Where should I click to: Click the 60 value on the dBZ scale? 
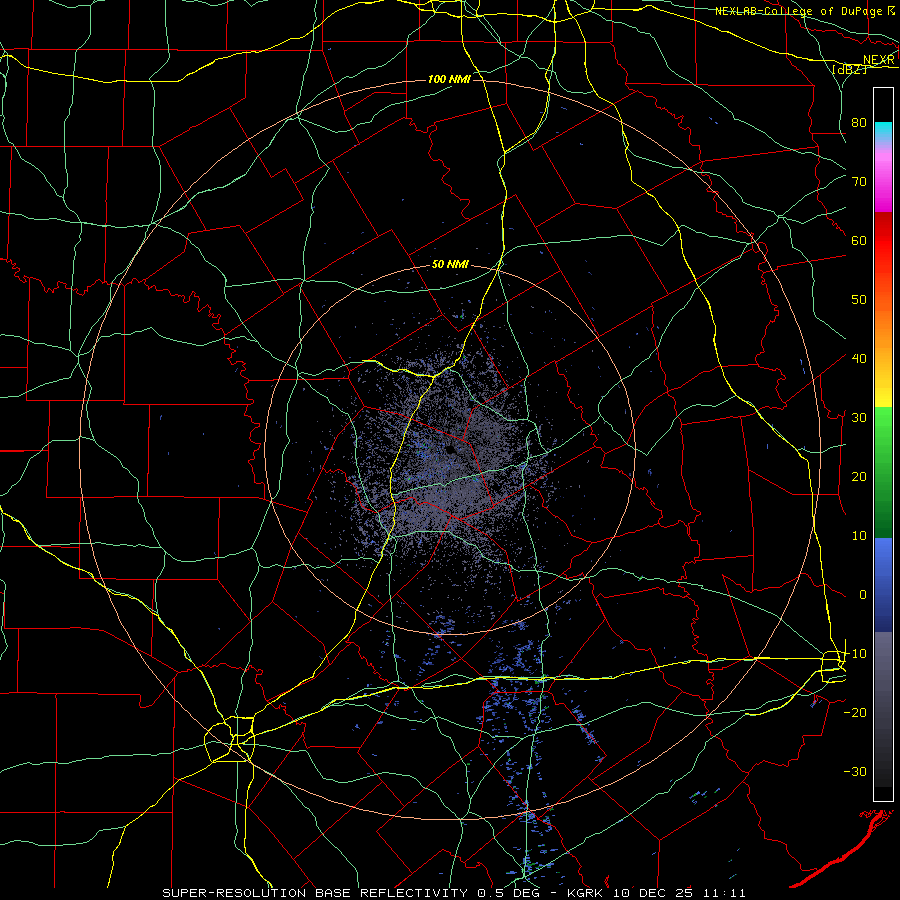(x=859, y=240)
